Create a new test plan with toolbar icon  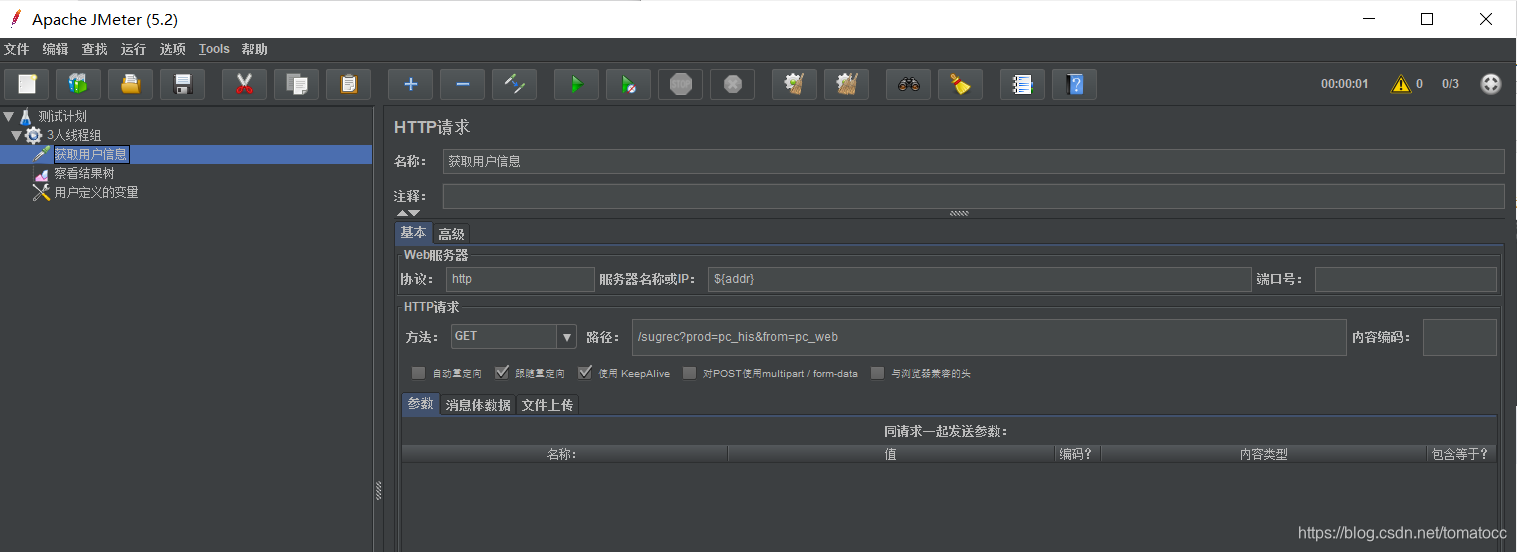click(27, 84)
